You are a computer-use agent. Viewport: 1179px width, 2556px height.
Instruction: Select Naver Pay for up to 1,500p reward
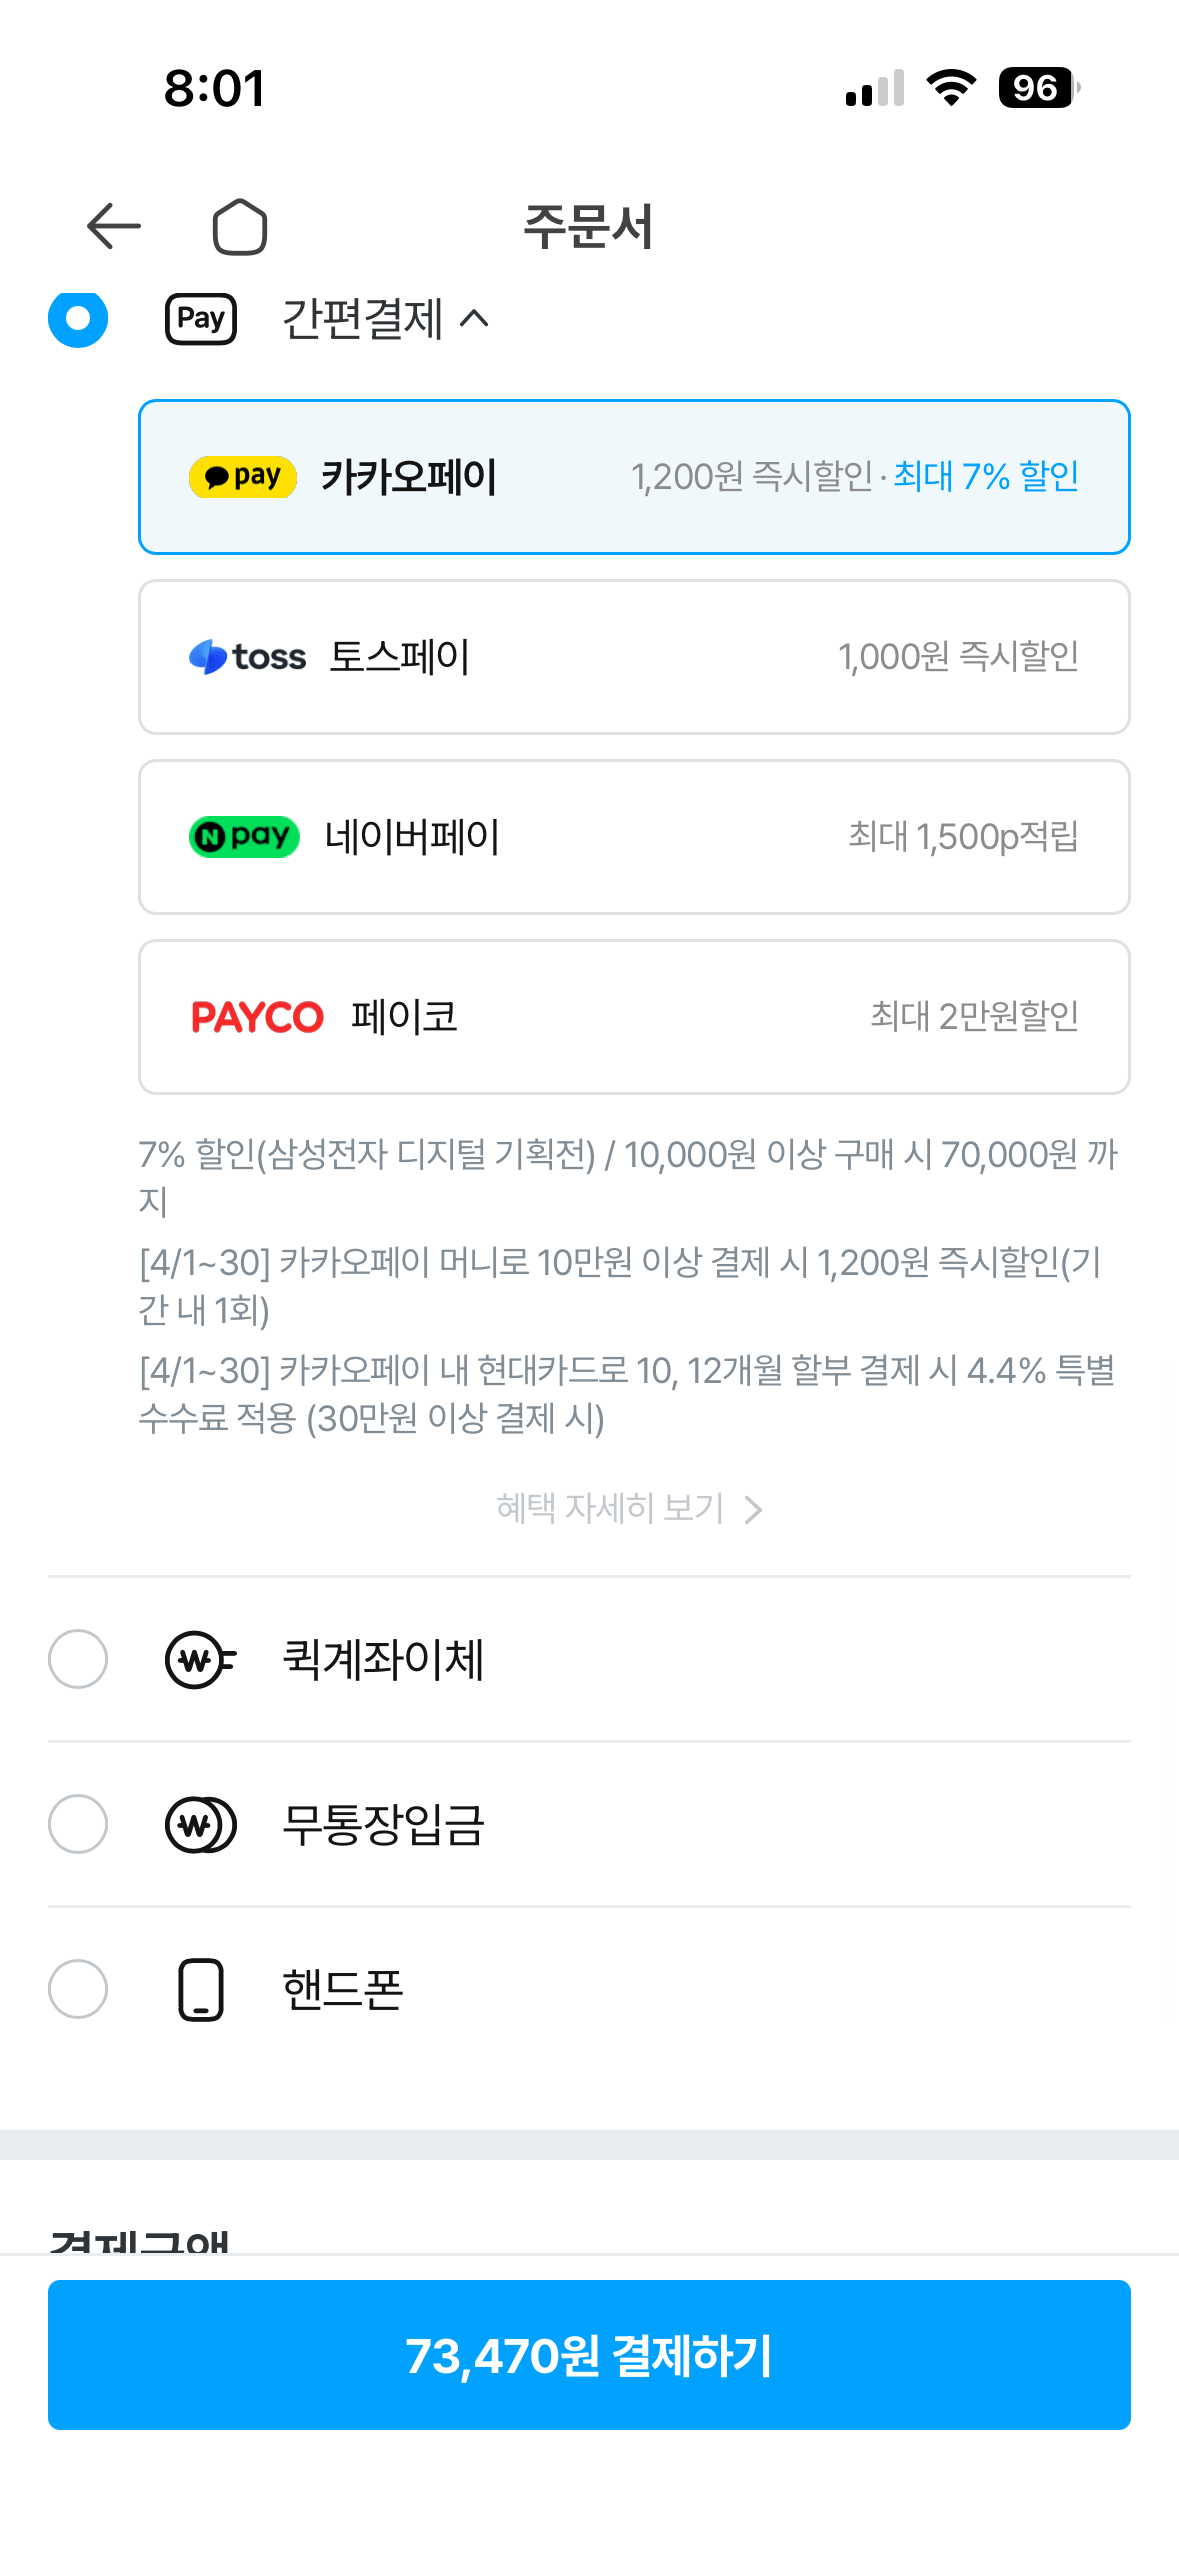[x=633, y=837]
